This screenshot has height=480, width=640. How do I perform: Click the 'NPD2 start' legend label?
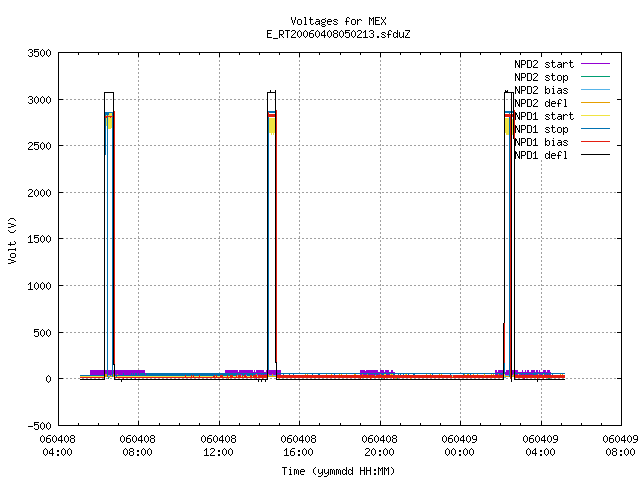(x=544, y=64)
